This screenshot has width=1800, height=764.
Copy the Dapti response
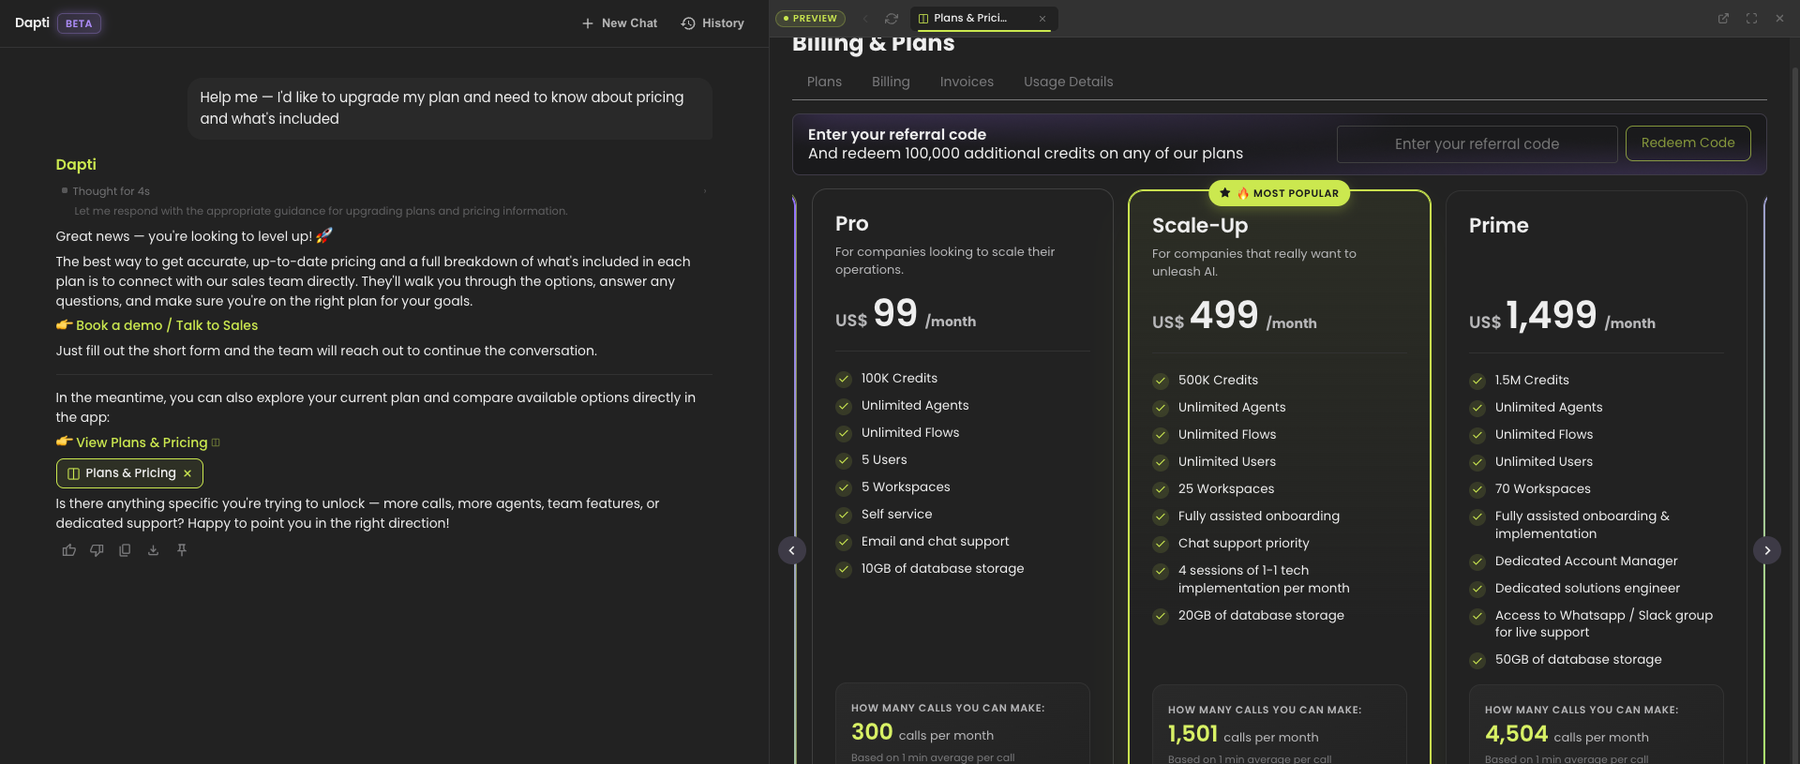pyautogui.click(x=125, y=550)
